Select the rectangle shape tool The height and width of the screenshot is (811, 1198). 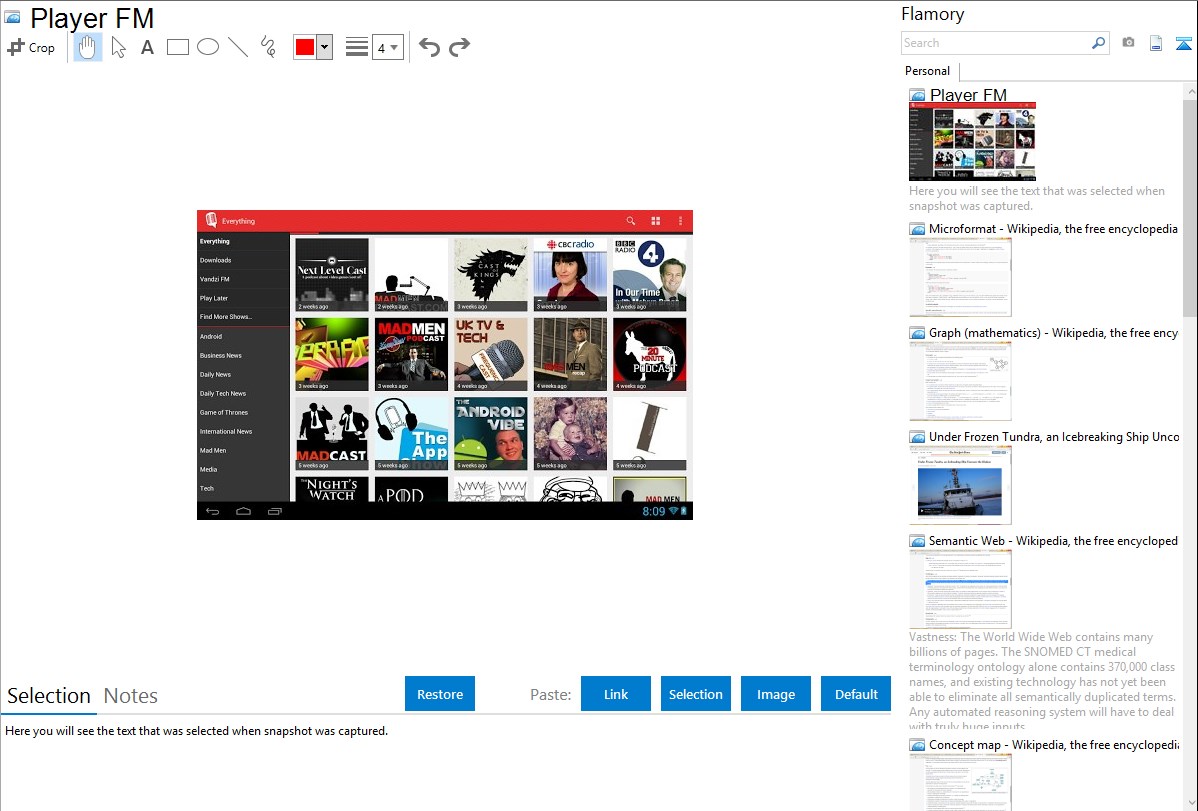pyautogui.click(x=178, y=47)
